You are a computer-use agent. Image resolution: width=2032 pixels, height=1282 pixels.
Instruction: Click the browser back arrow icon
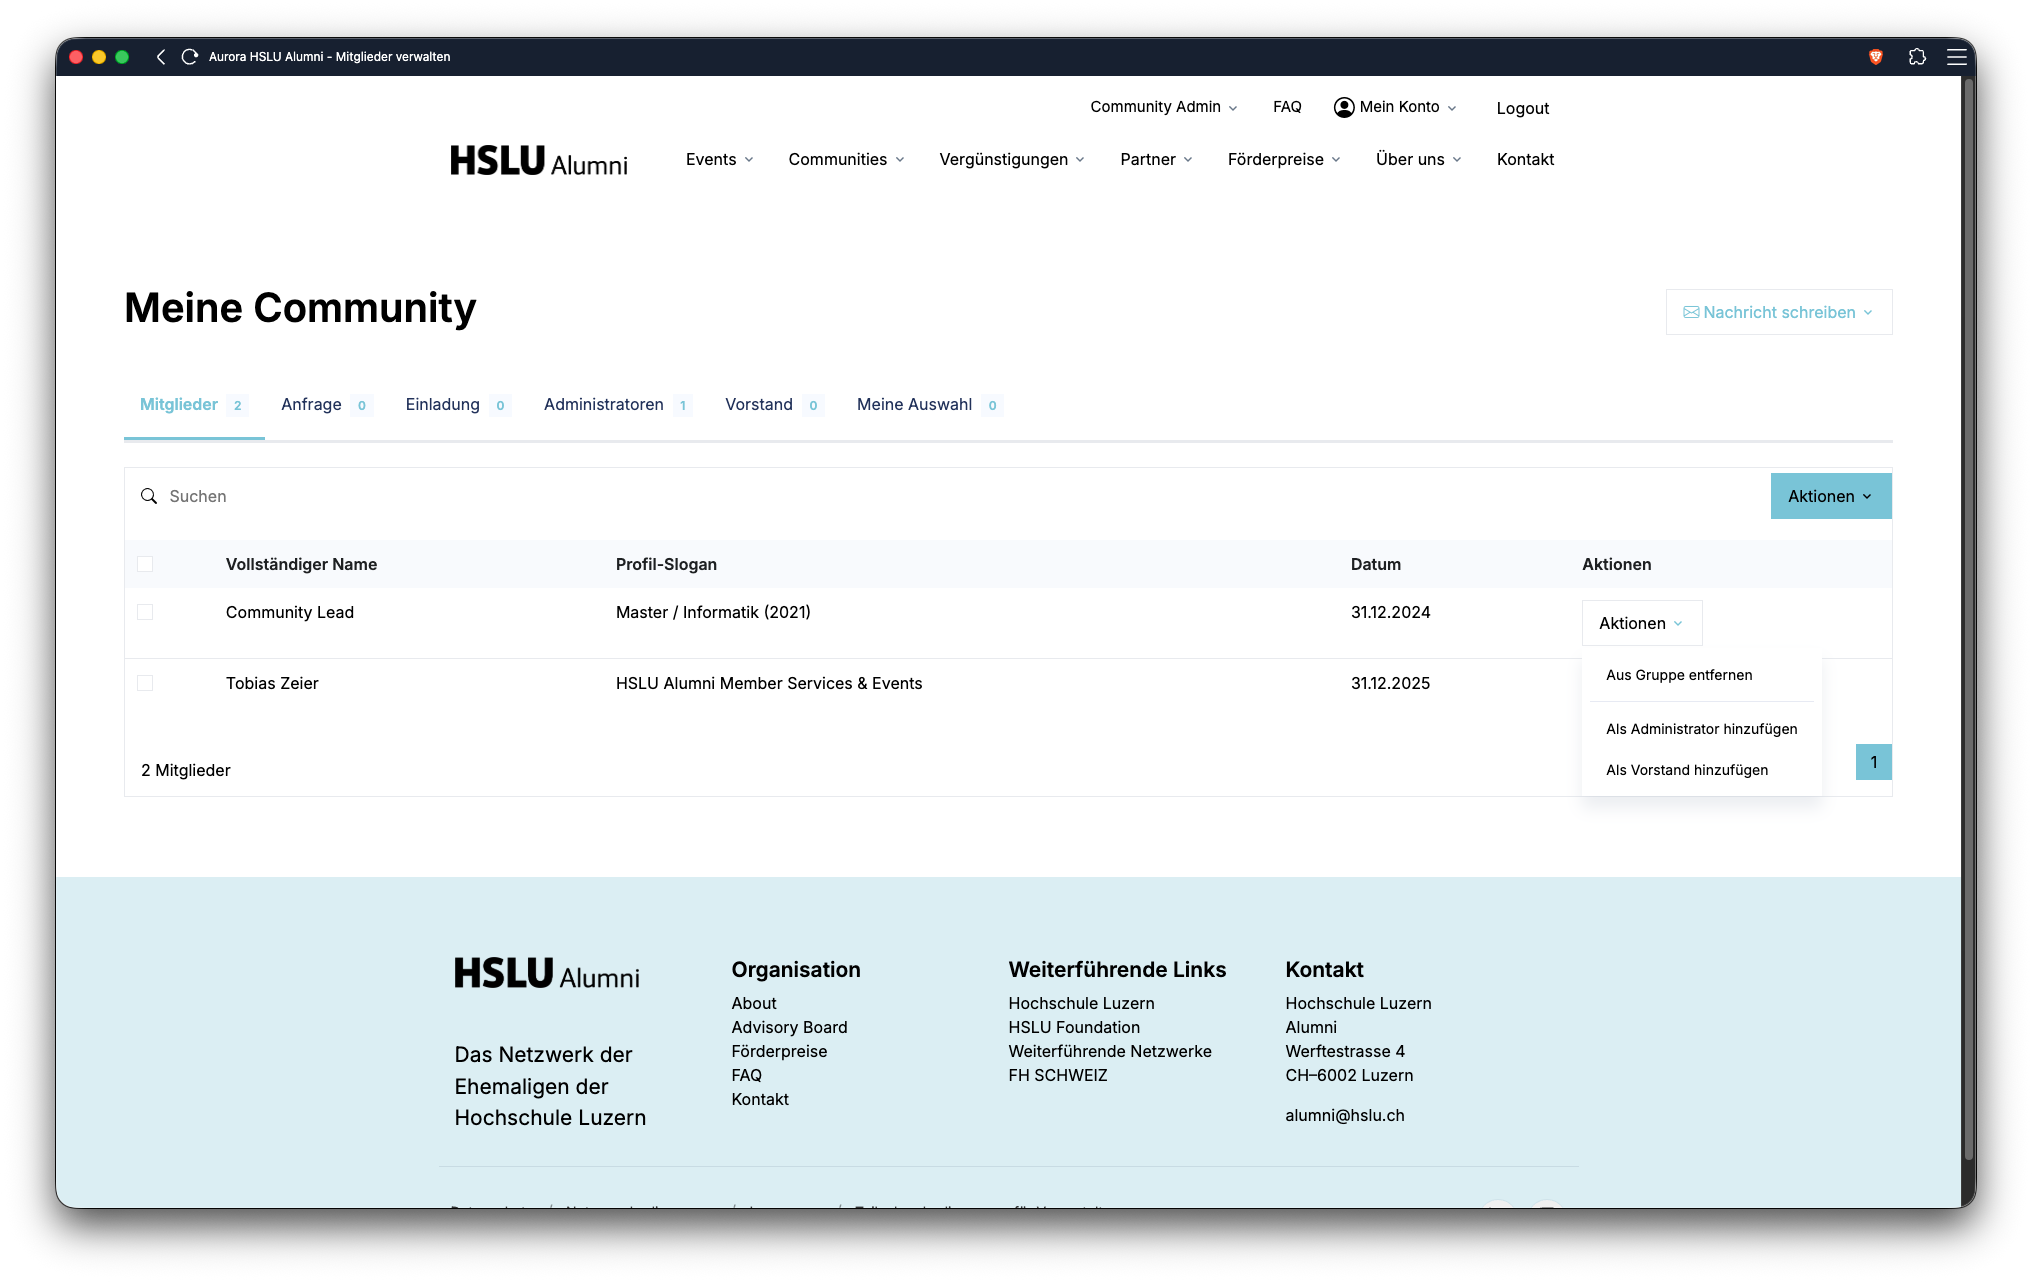pyautogui.click(x=161, y=57)
